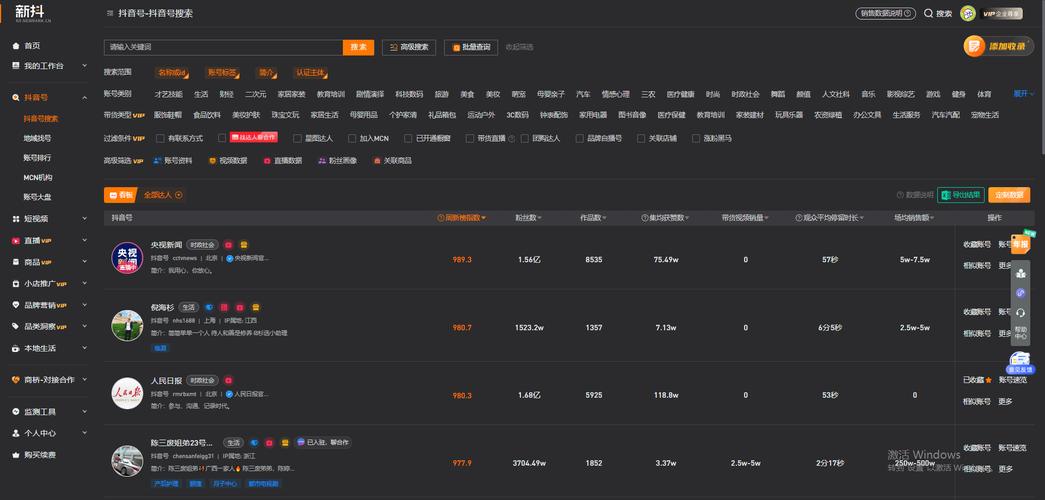The height and width of the screenshot is (500, 1045).
Task: Click 倪海杉 account avatar
Action: click(127, 325)
